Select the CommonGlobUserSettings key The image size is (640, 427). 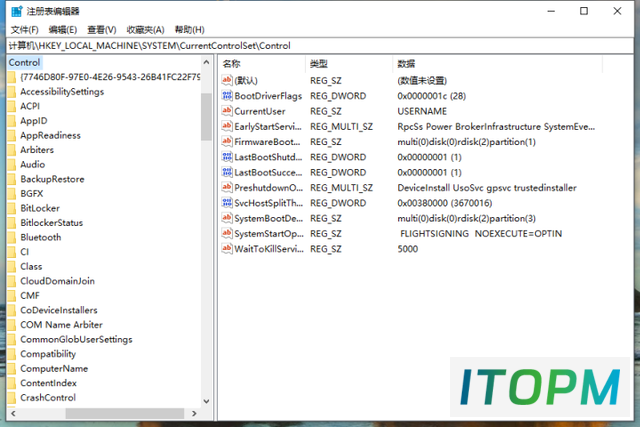tap(76, 339)
